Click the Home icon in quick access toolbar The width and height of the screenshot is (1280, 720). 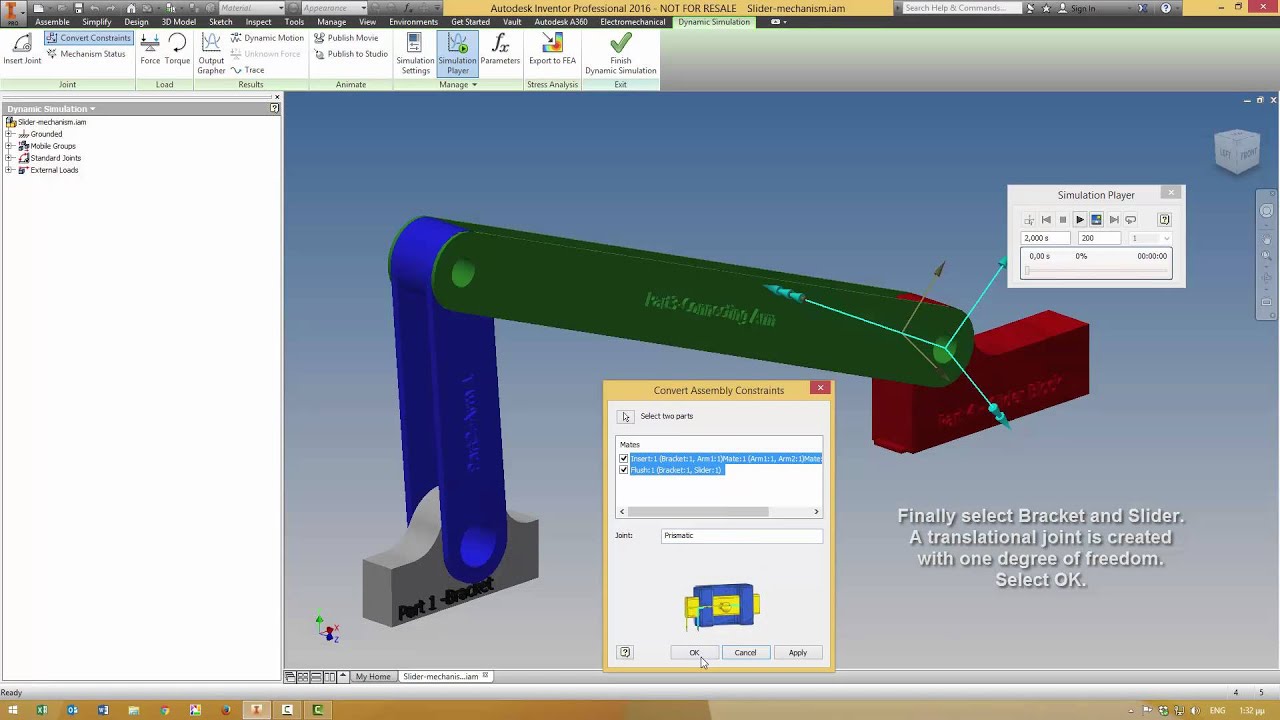[131, 8]
